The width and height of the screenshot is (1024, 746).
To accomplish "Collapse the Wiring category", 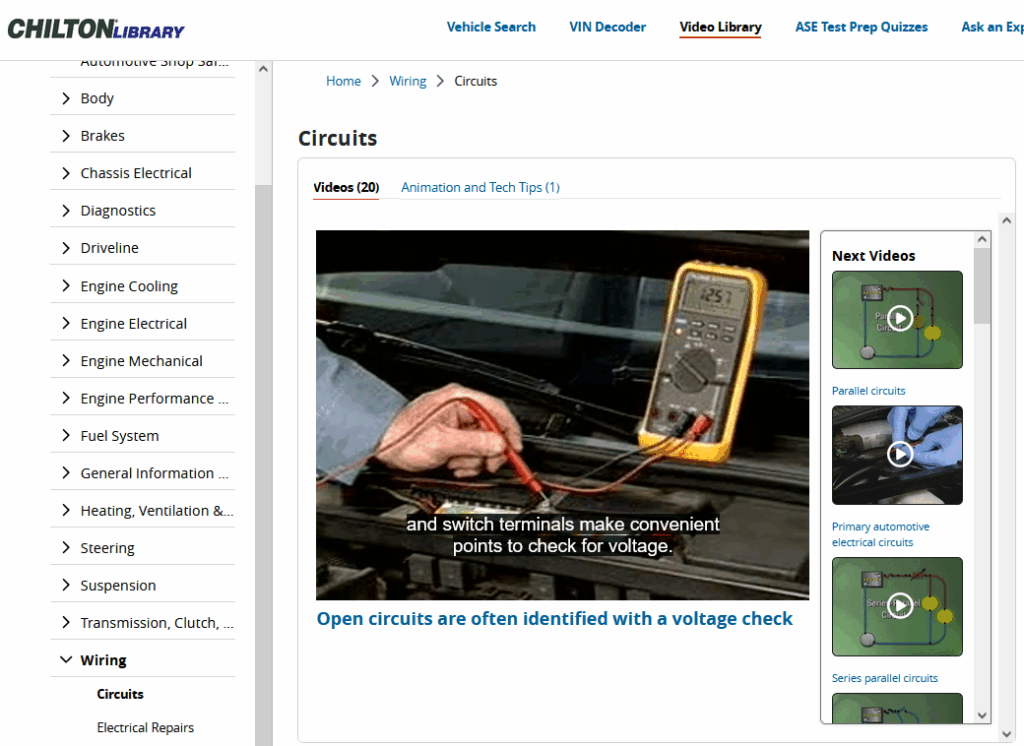I will 66,660.
